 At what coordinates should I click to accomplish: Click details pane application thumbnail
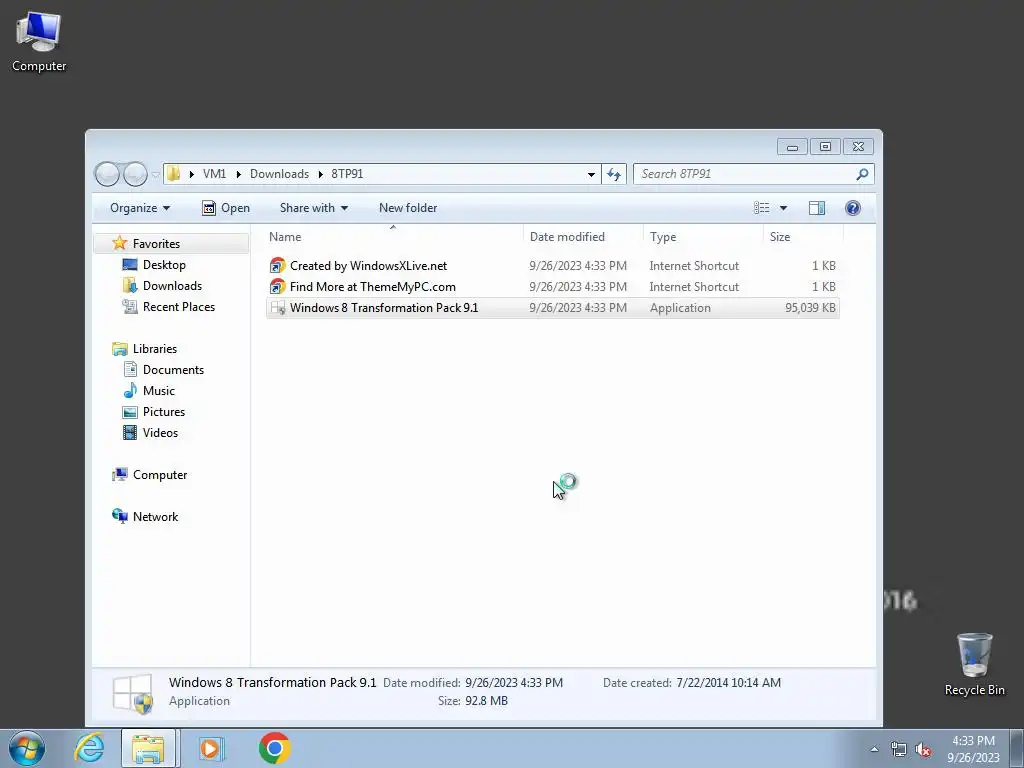[133, 694]
